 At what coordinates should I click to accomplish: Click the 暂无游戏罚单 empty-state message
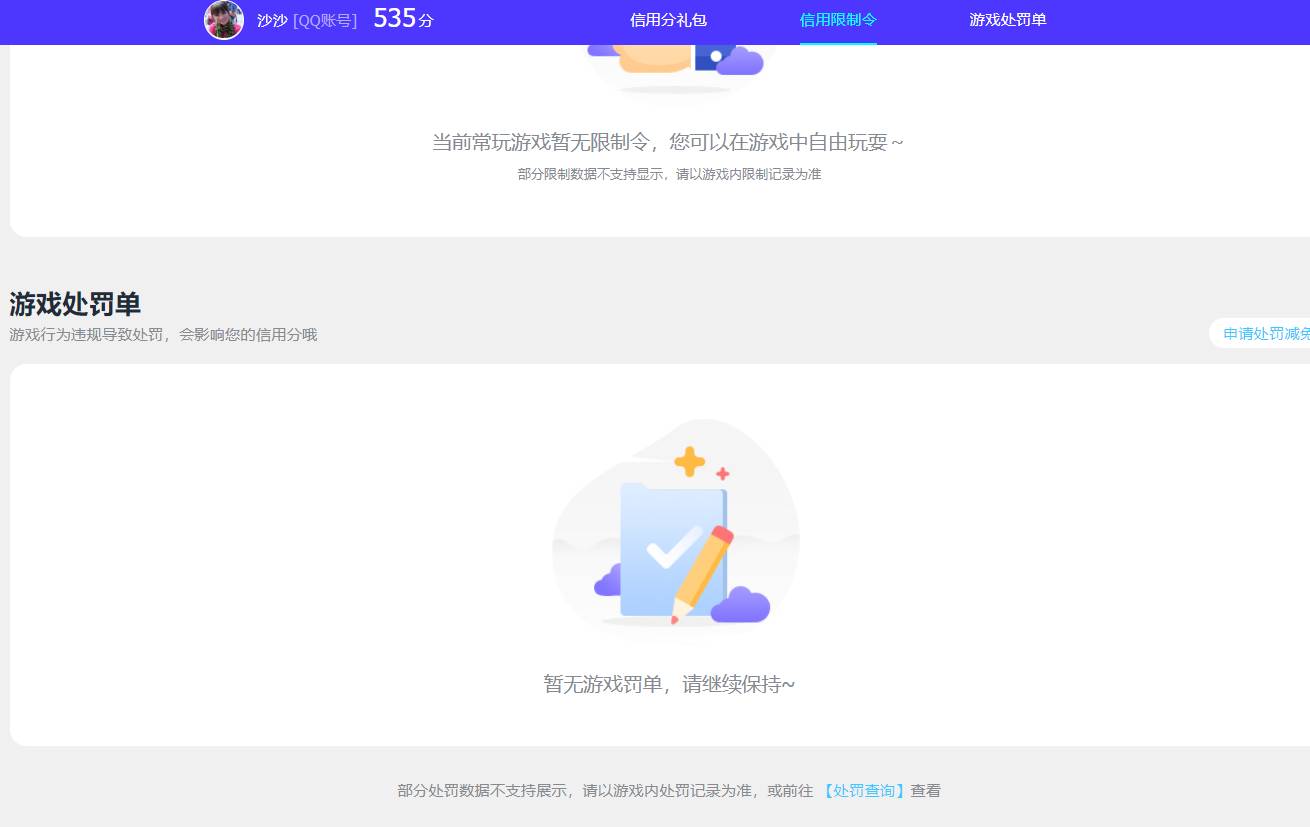670,683
